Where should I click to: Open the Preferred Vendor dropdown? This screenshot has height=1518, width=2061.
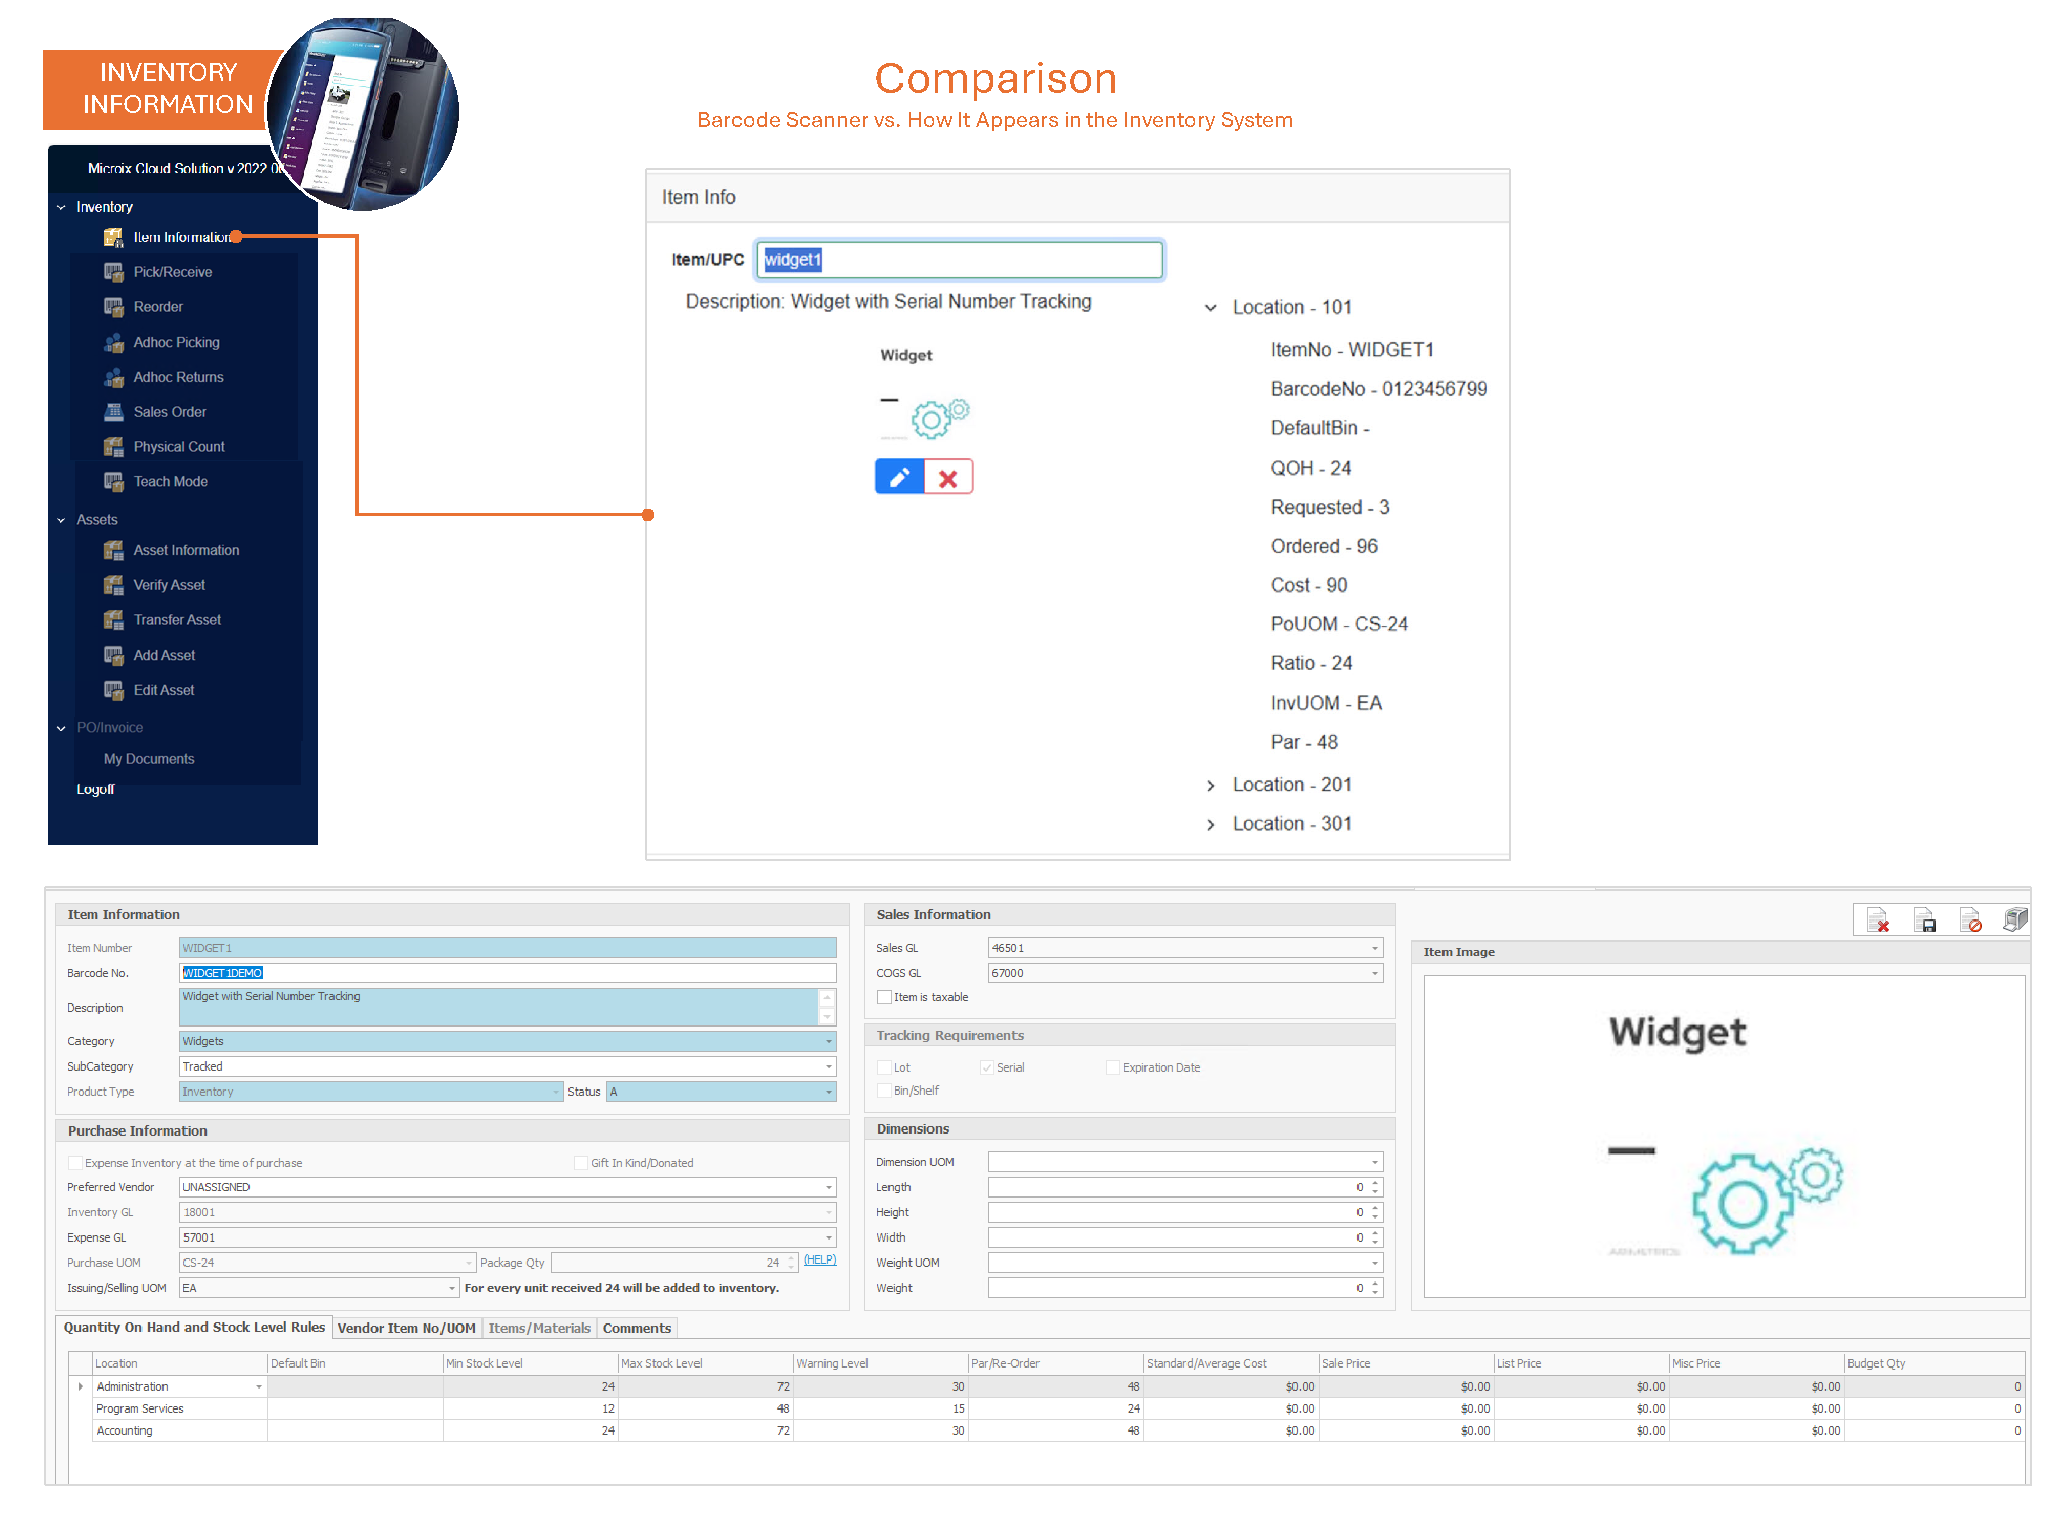828,1188
